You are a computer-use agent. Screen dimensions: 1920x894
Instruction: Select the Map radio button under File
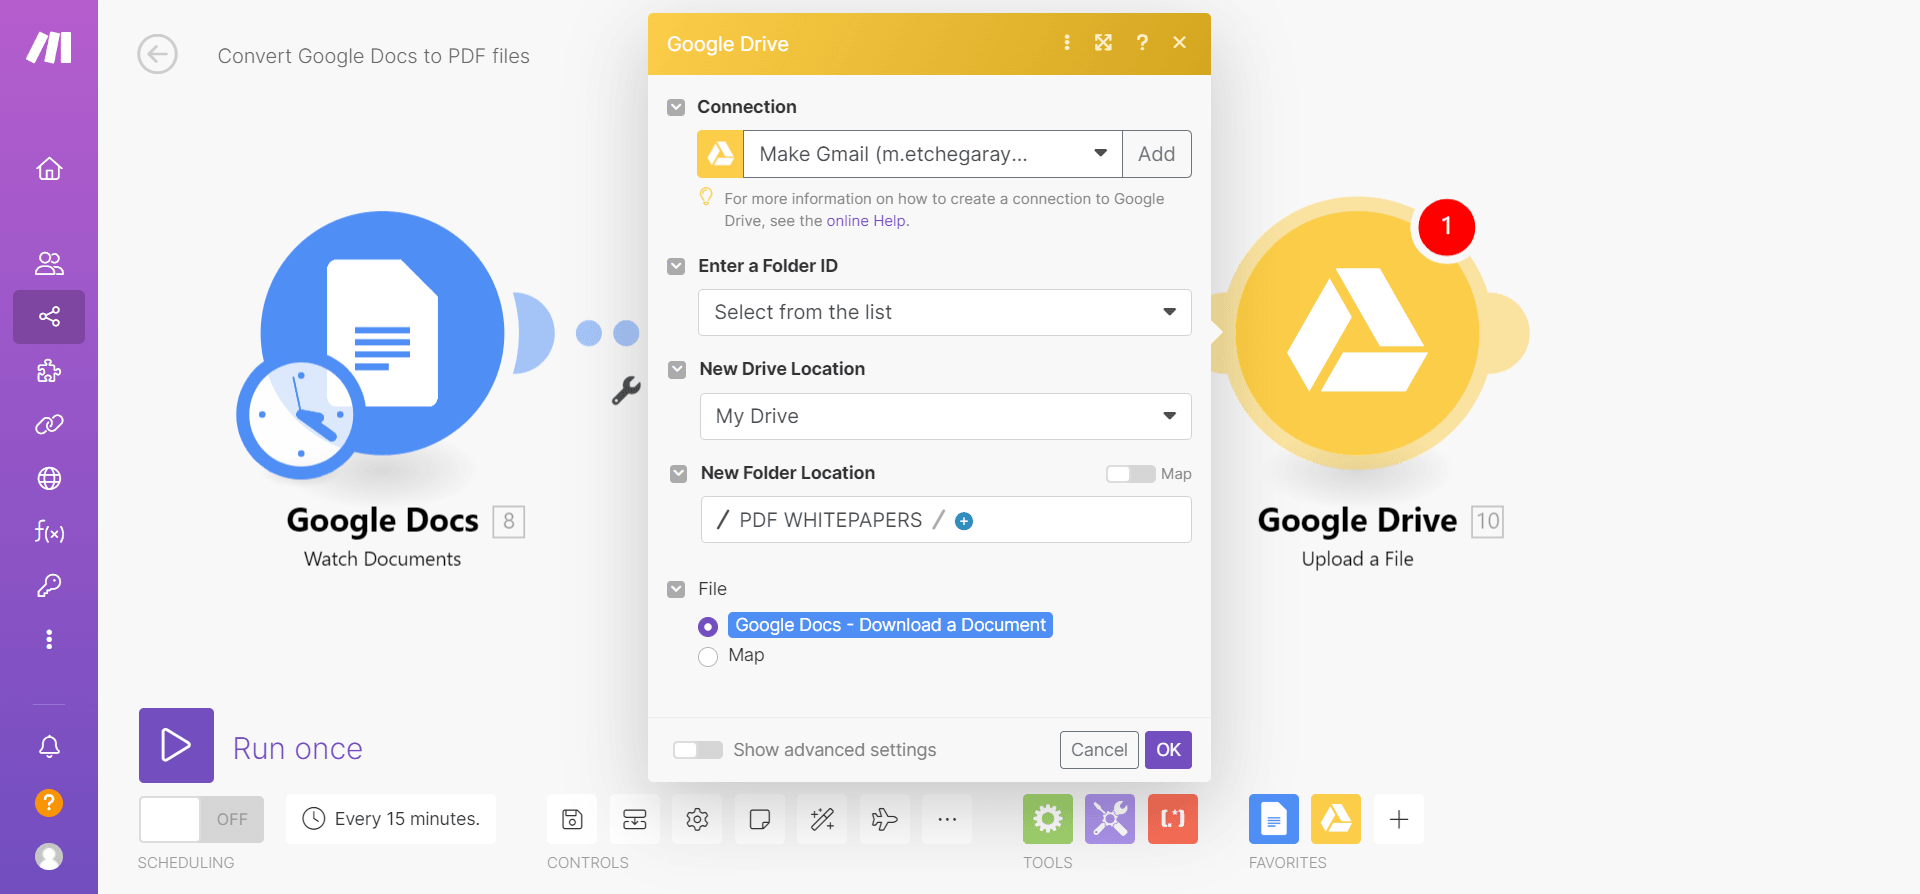(708, 657)
